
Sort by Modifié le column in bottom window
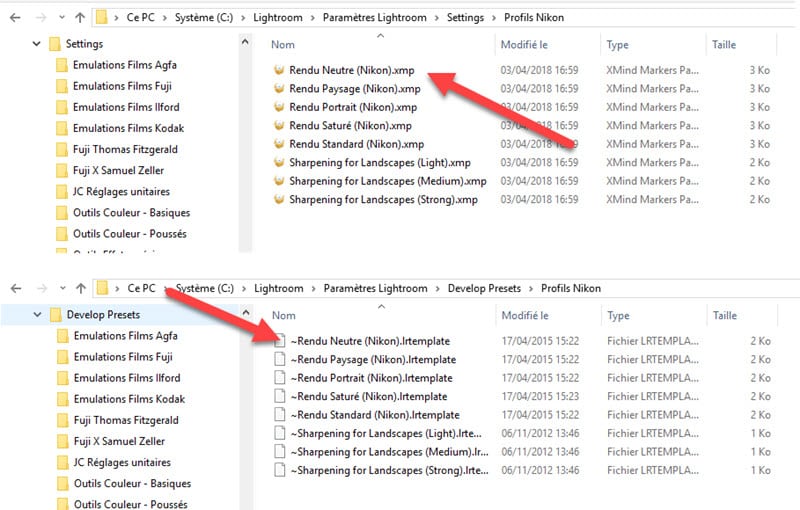tap(525, 315)
